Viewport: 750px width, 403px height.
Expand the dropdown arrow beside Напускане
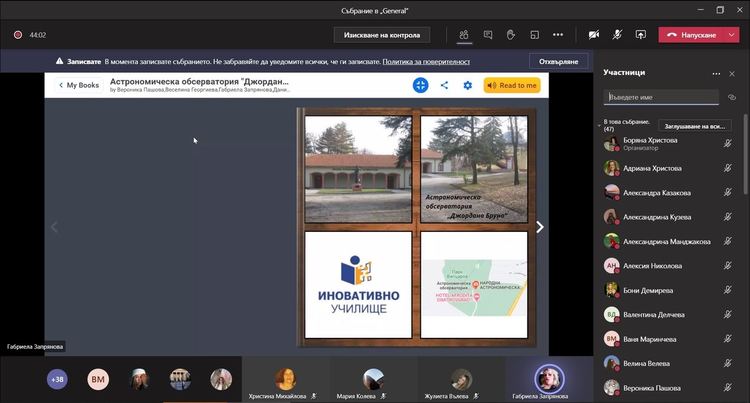pyautogui.click(x=732, y=35)
